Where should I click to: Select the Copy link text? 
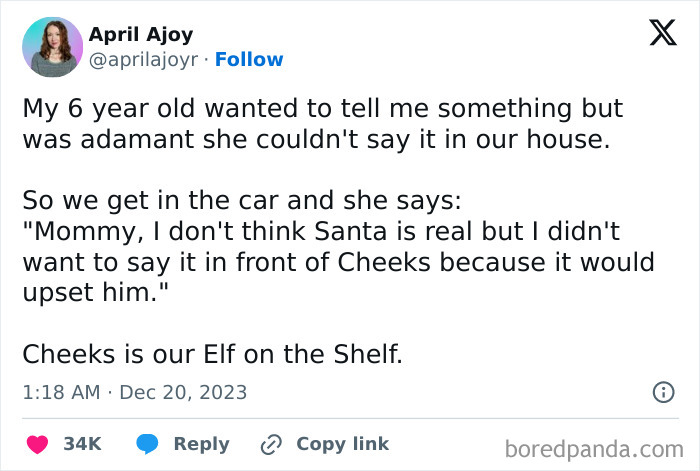[342, 444]
